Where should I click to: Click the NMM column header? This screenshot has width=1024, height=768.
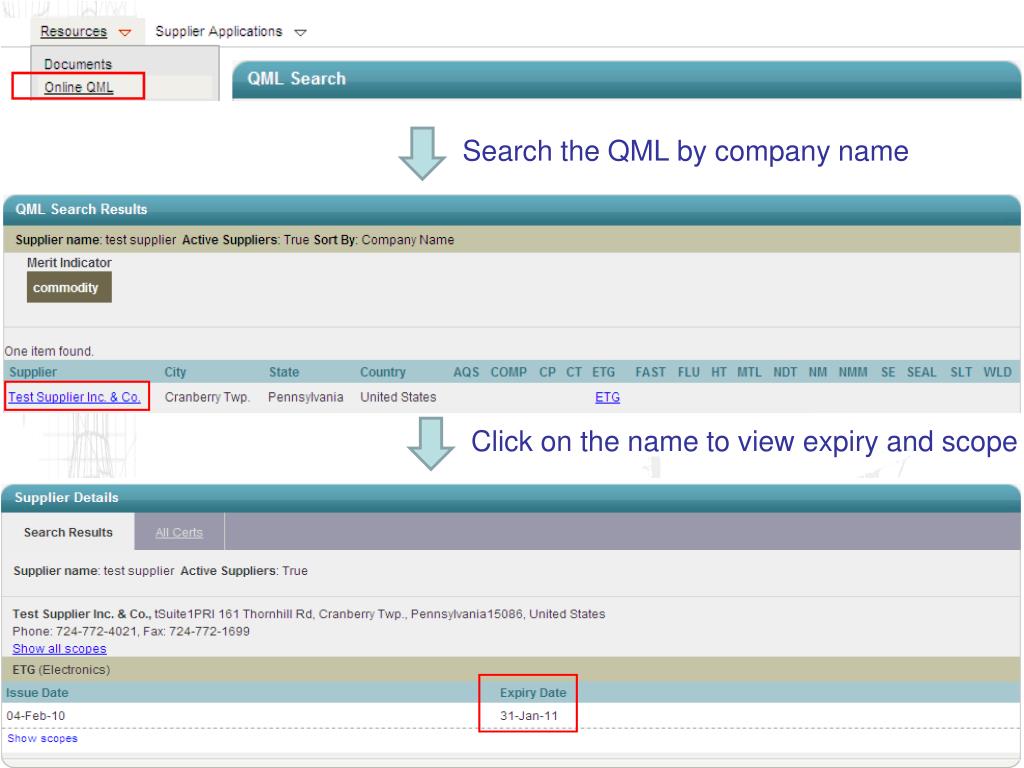coord(853,372)
